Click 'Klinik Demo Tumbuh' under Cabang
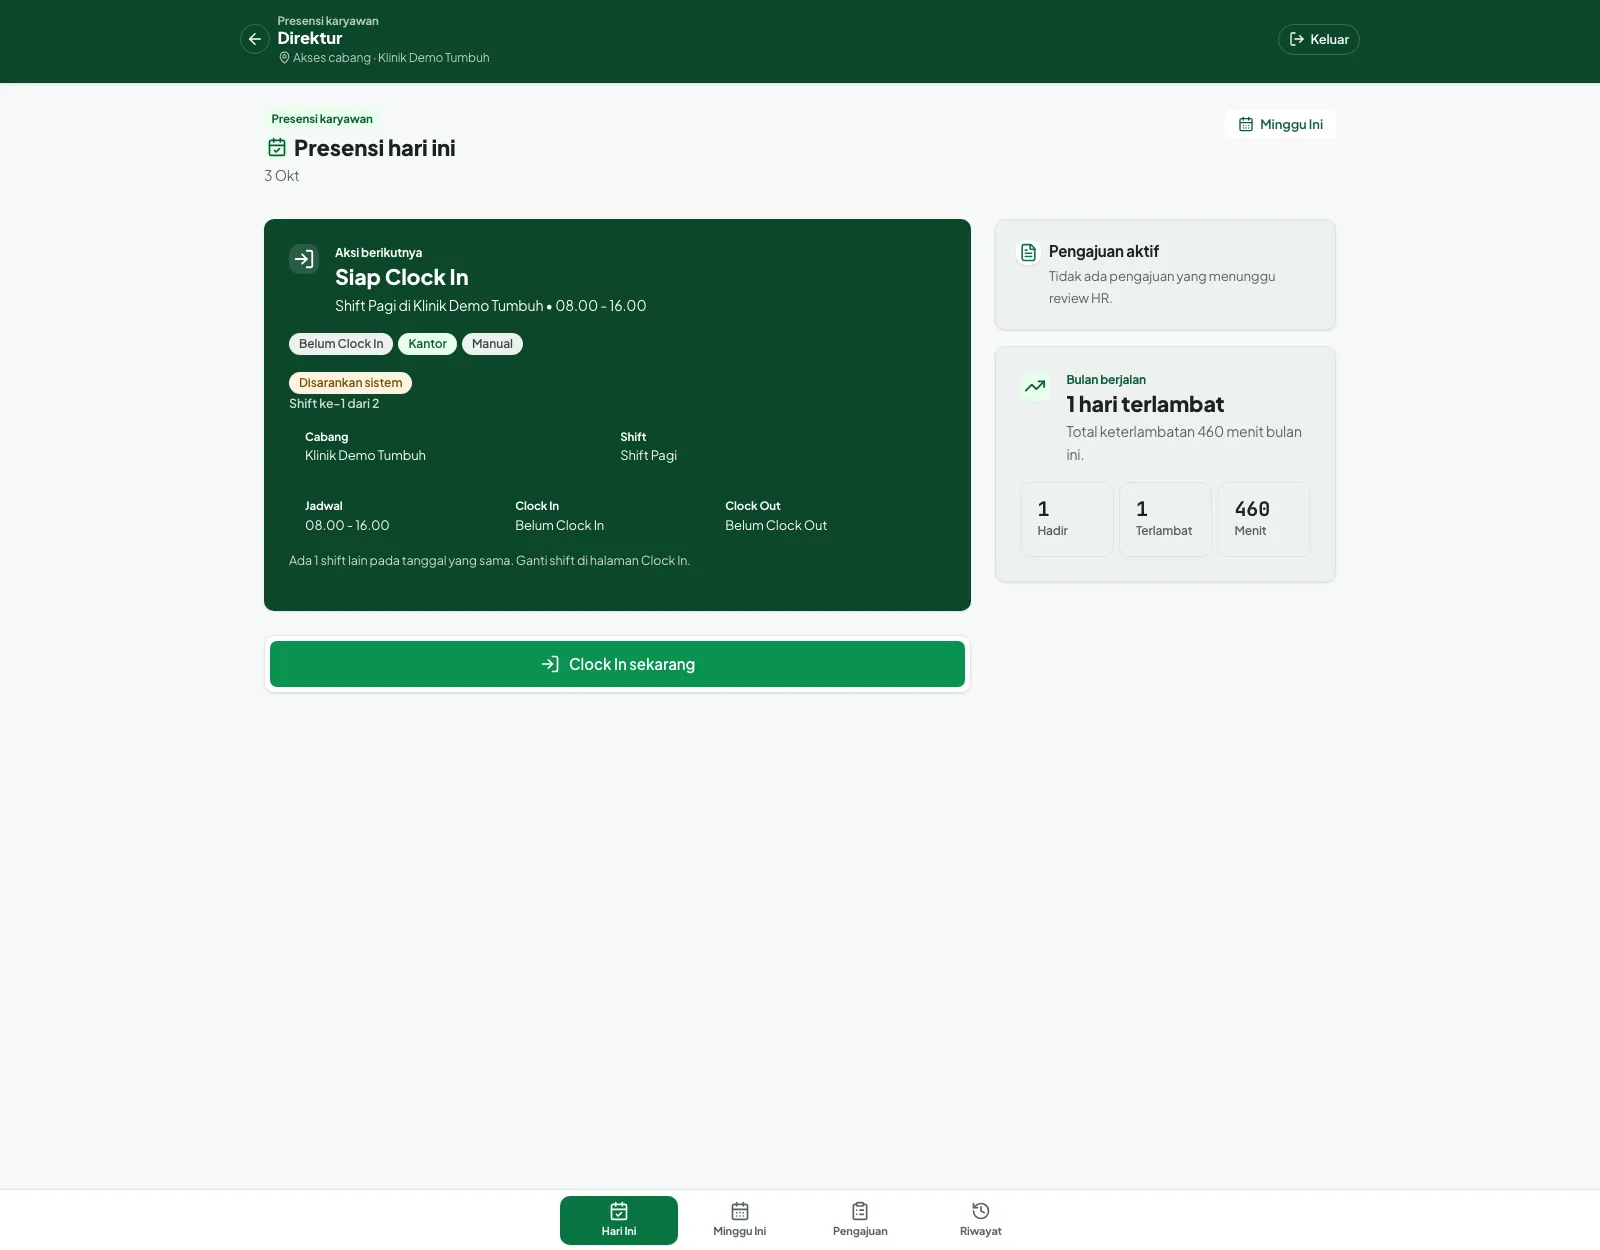The image size is (1600, 1250). (365, 456)
